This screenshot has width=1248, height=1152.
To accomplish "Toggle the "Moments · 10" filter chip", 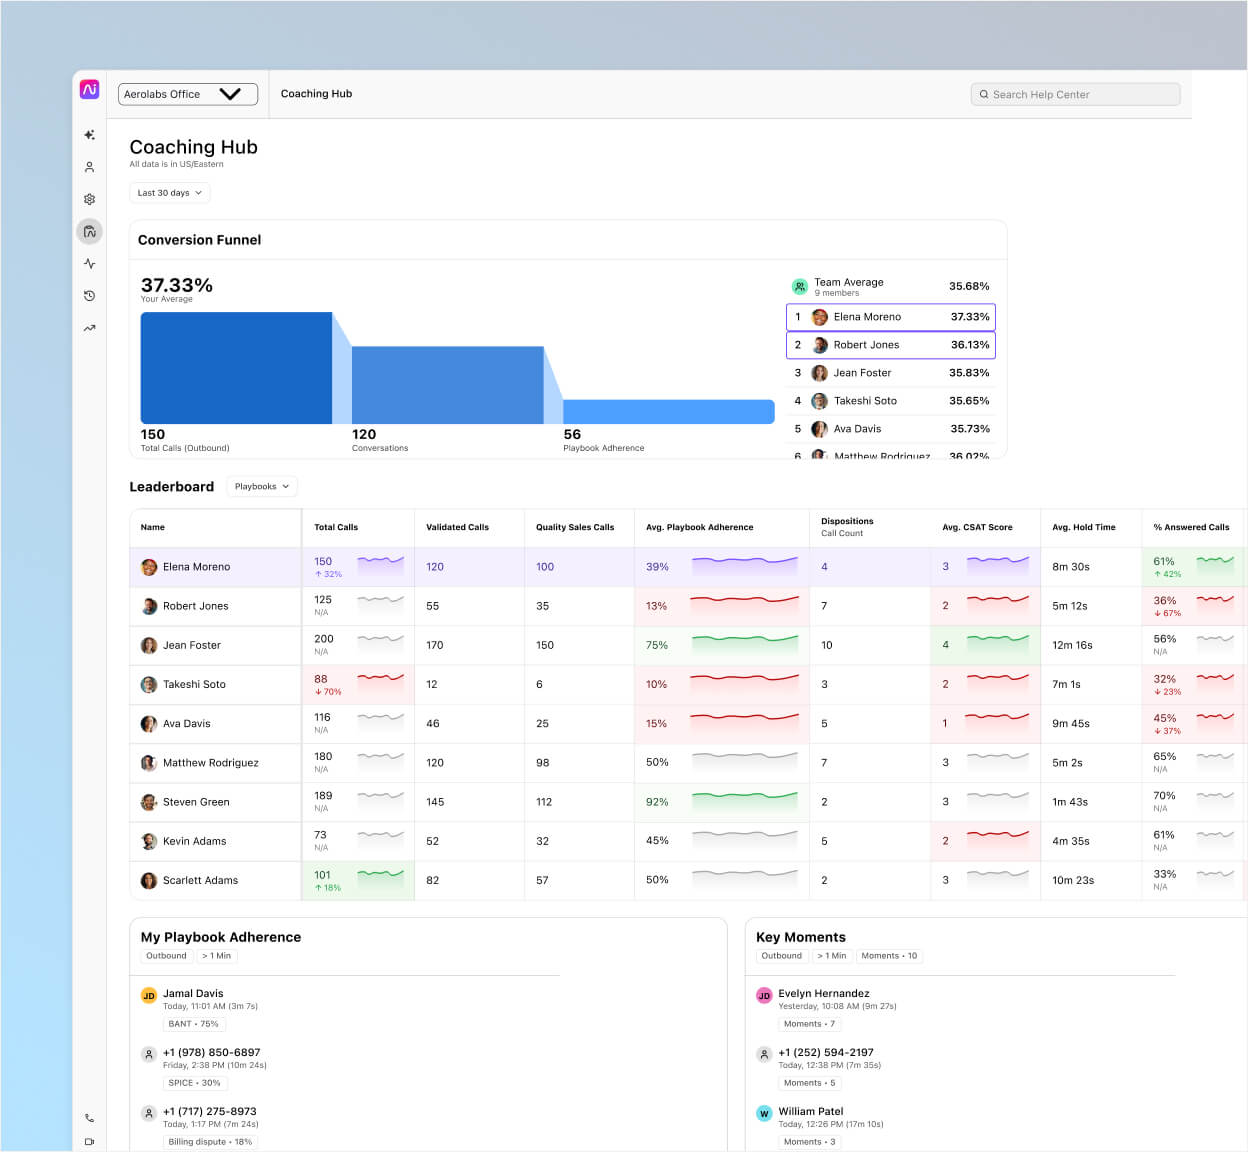I will coord(889,955).
